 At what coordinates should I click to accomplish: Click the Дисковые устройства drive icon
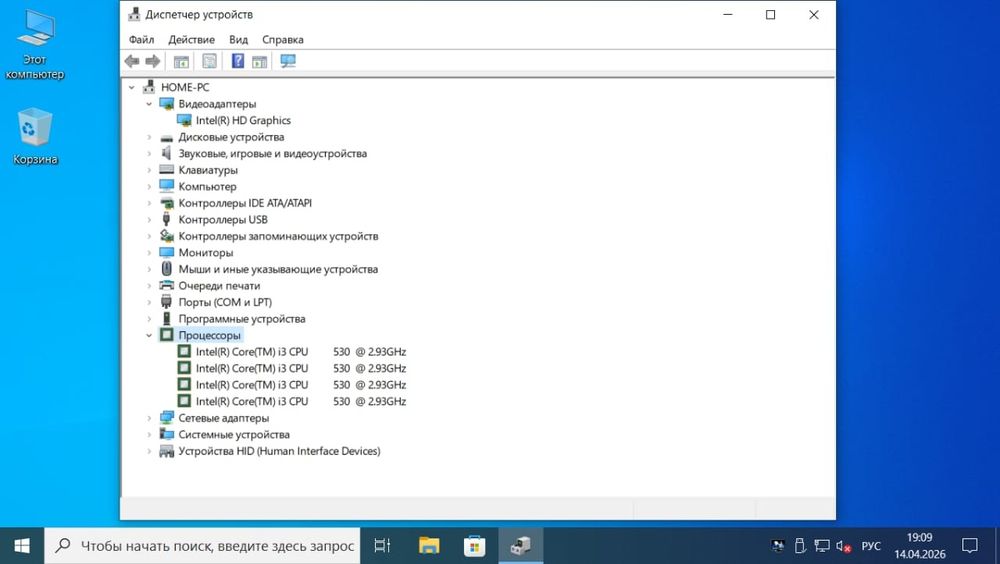166,137
